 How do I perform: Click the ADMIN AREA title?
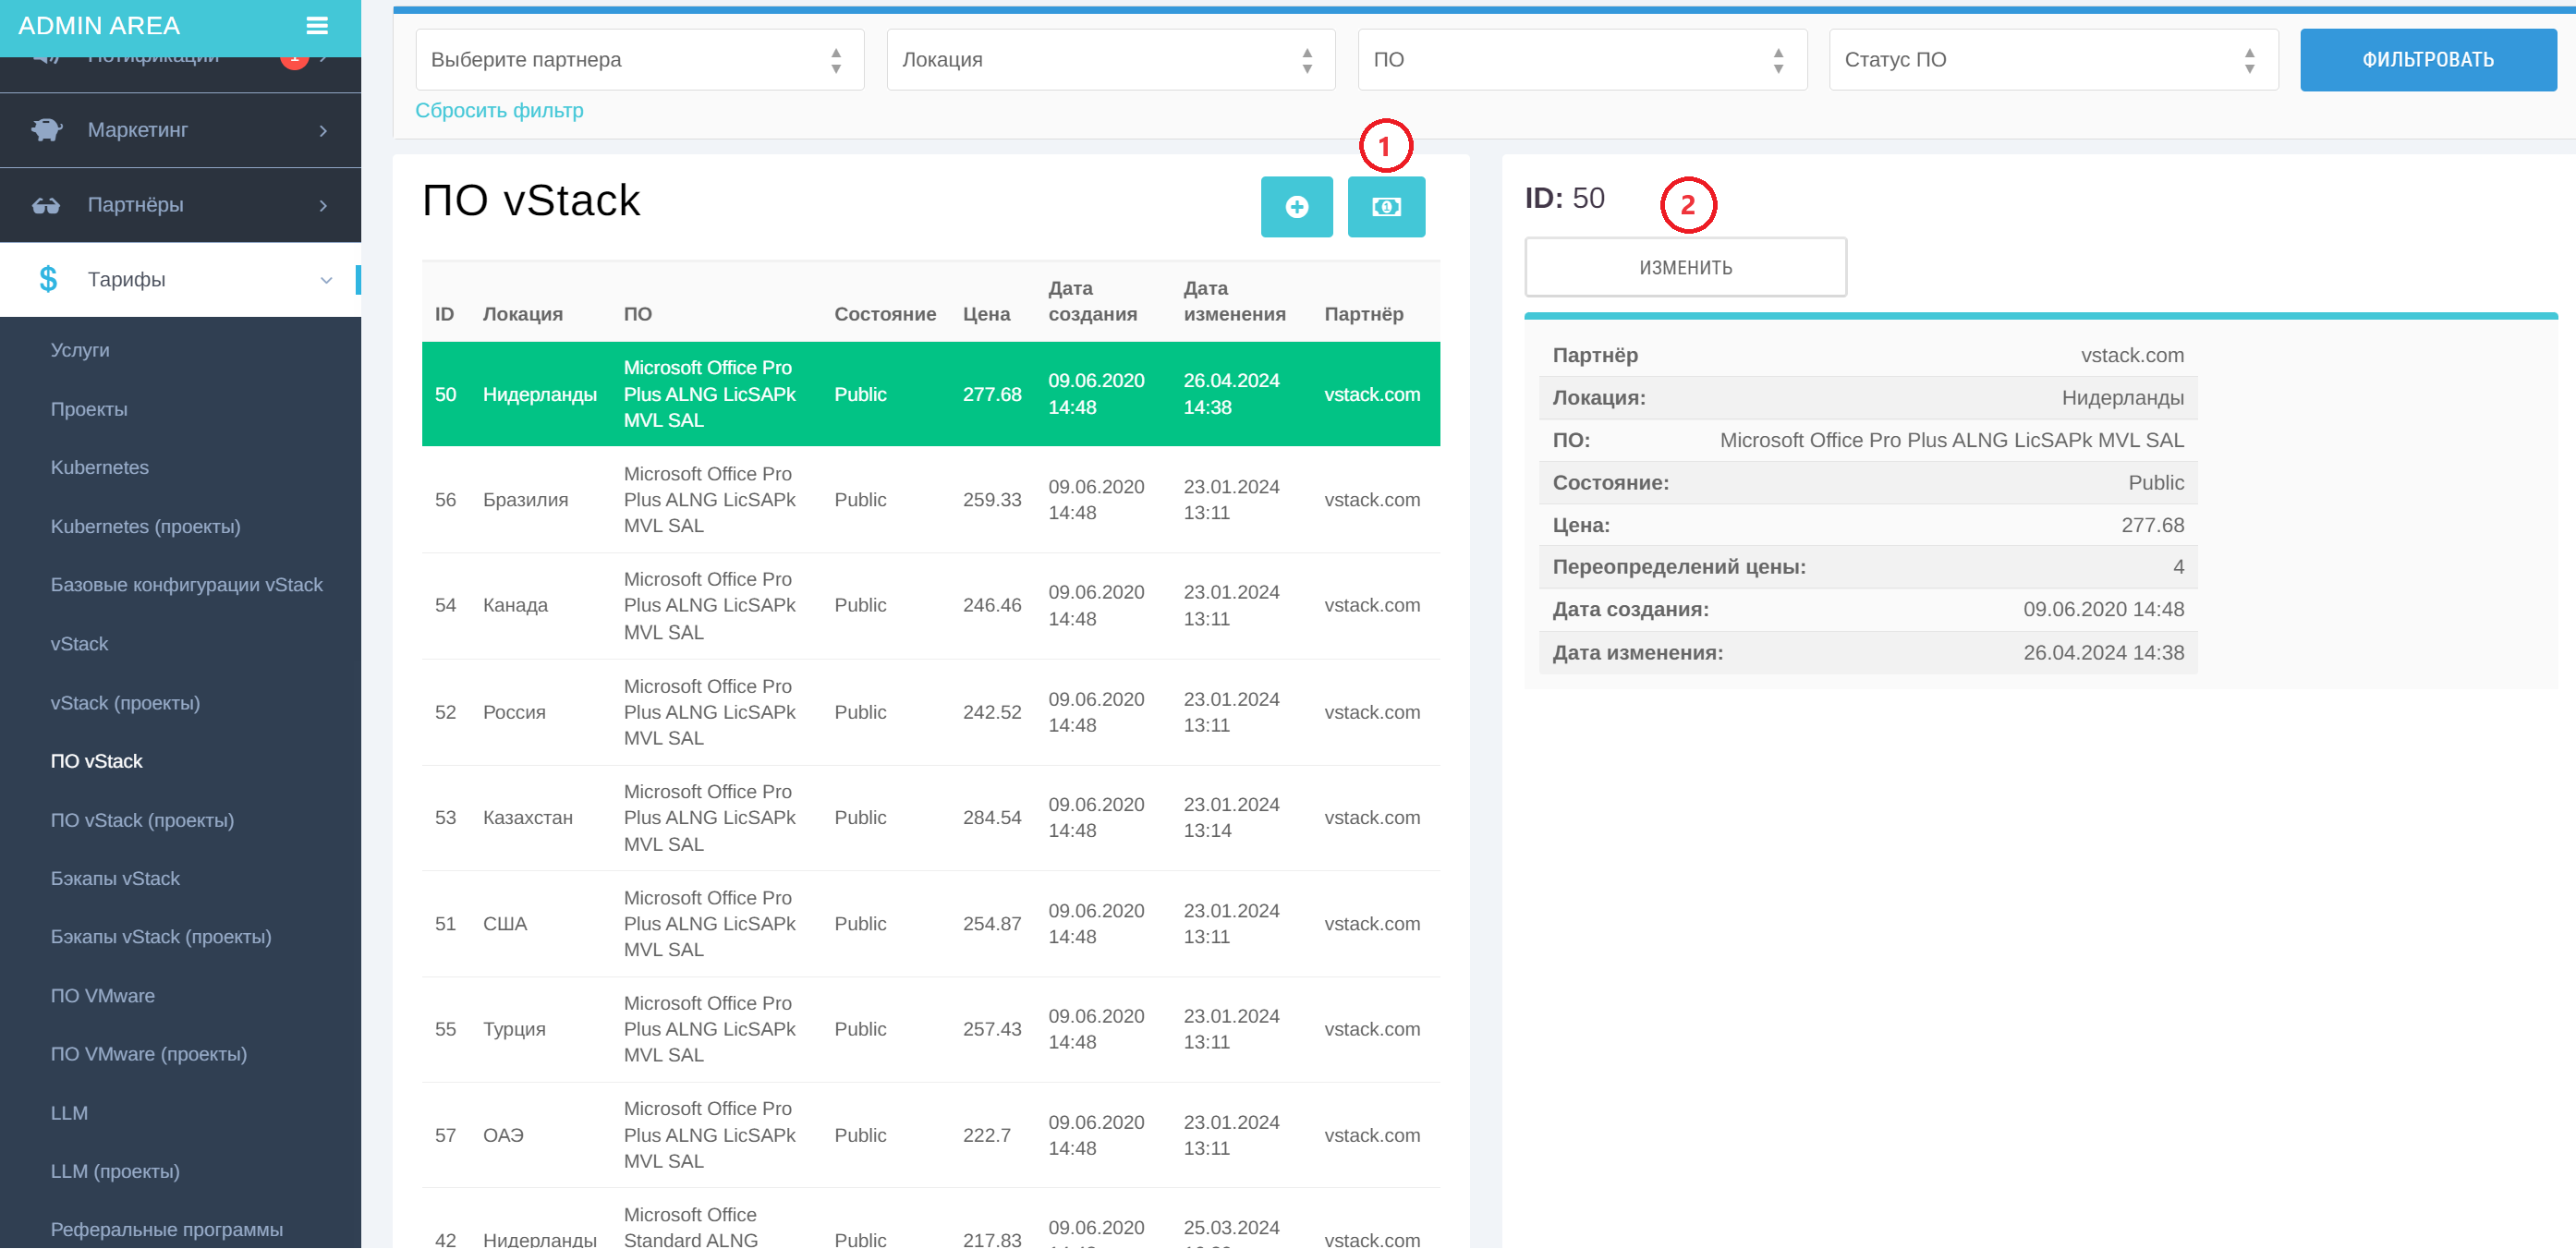click(99, 26)
